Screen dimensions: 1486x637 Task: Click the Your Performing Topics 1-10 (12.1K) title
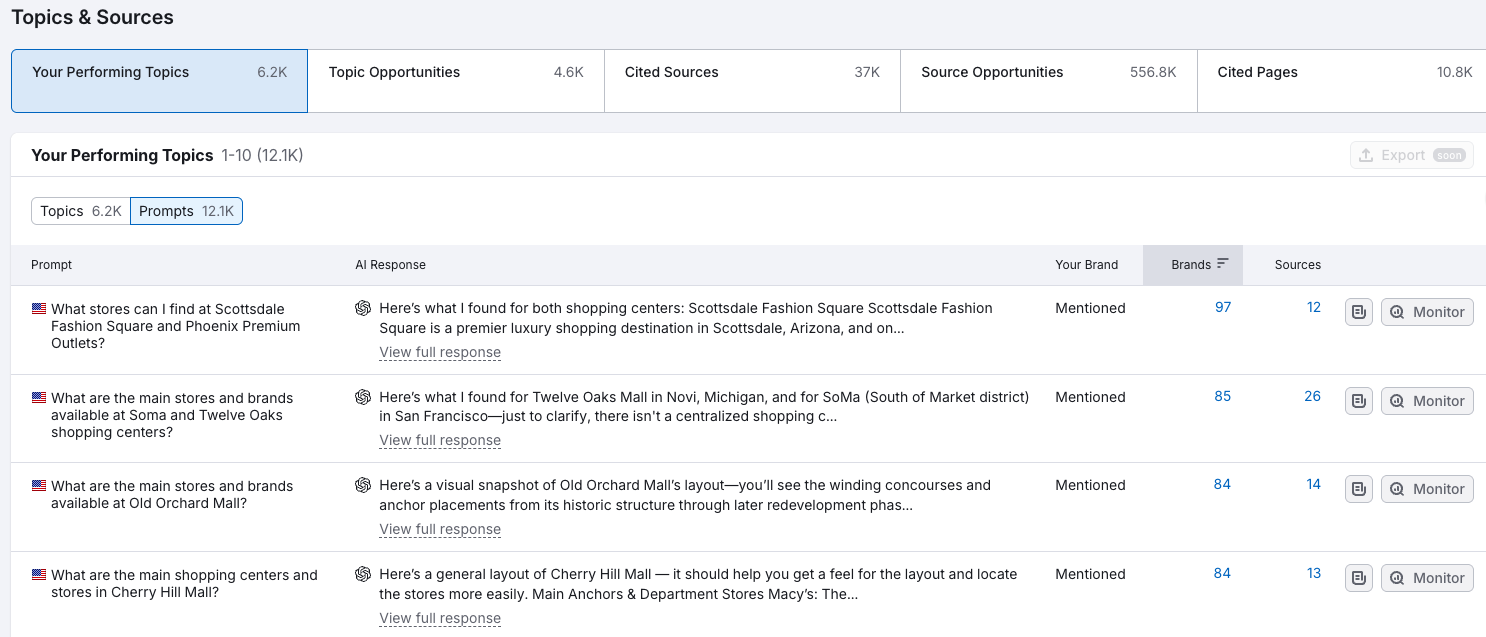(167, 155)
